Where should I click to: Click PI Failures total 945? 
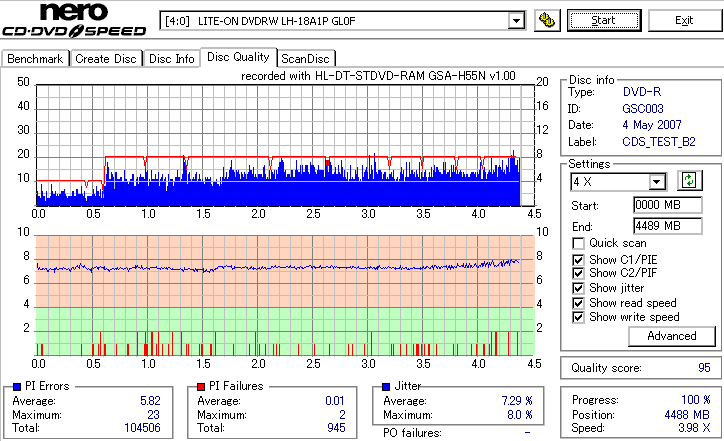[336, 428]
